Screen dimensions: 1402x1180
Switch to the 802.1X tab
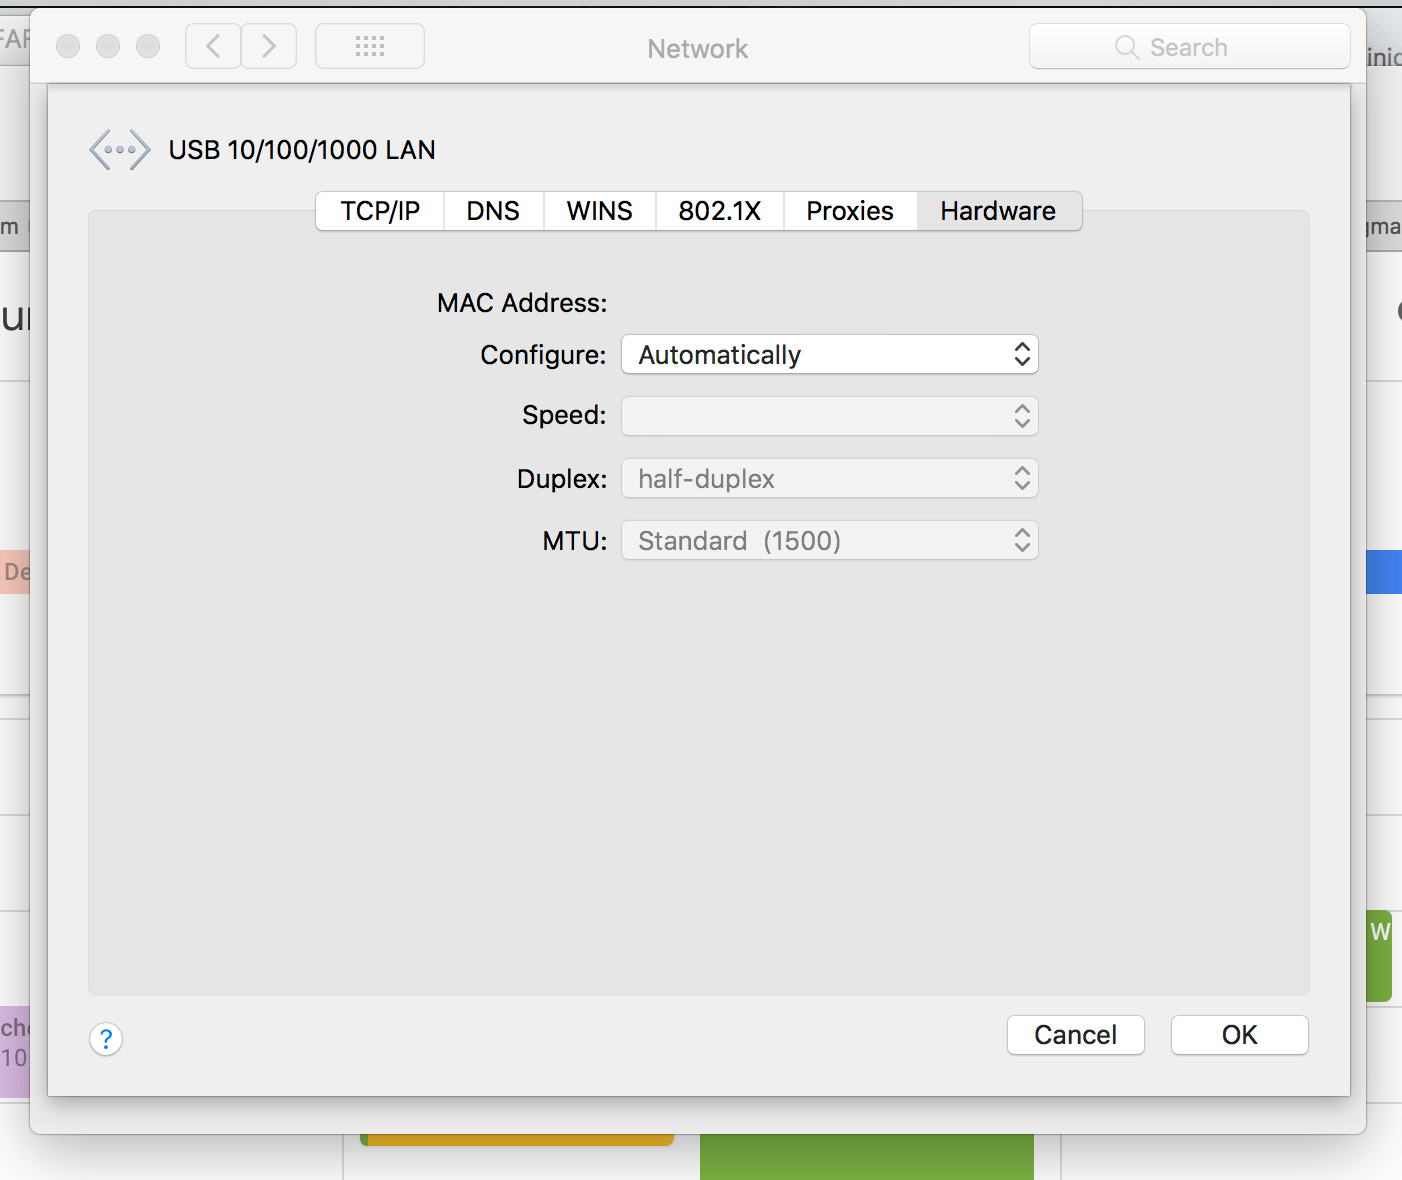pos(719,211)
